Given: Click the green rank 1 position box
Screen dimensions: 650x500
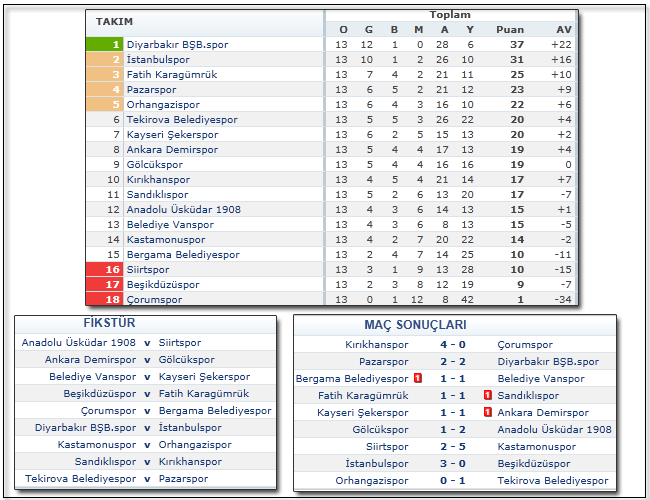Looking at the screenshot, I should pos(104,44).
